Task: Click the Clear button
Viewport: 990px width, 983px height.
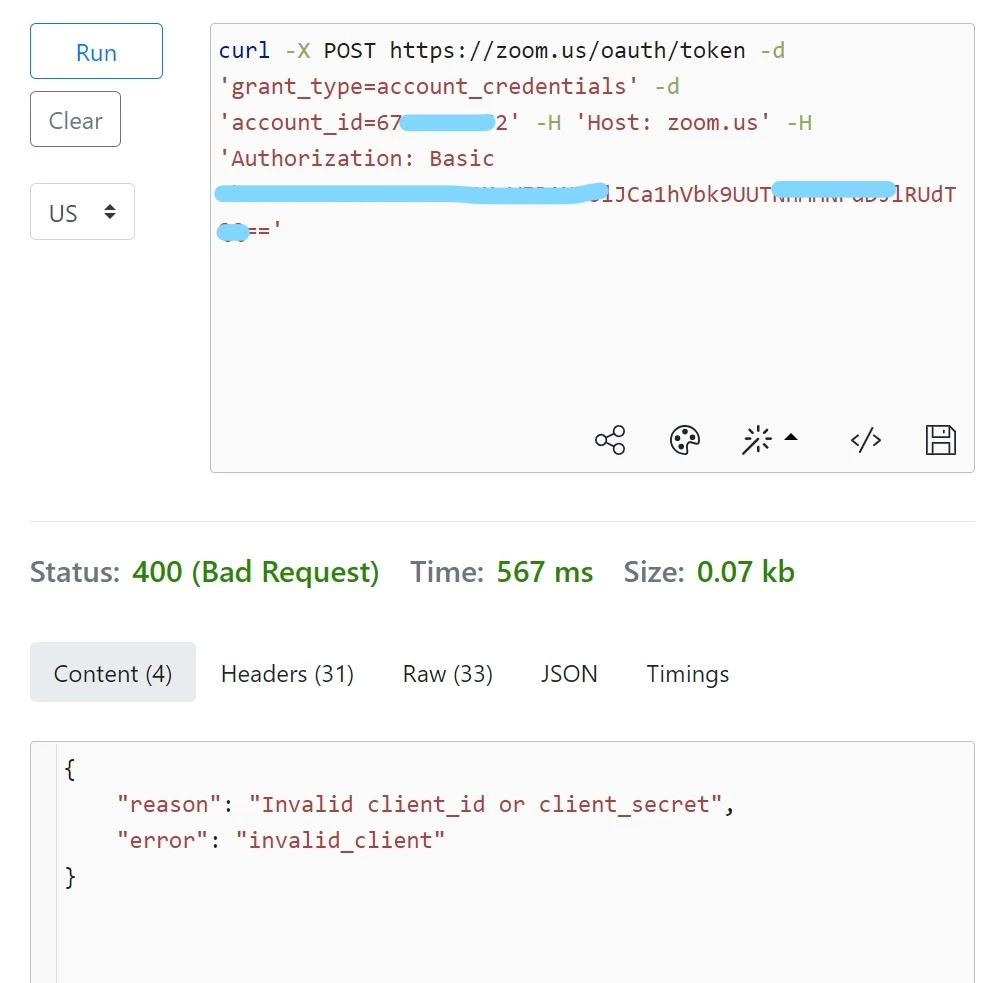Action: tap(75, 119)
